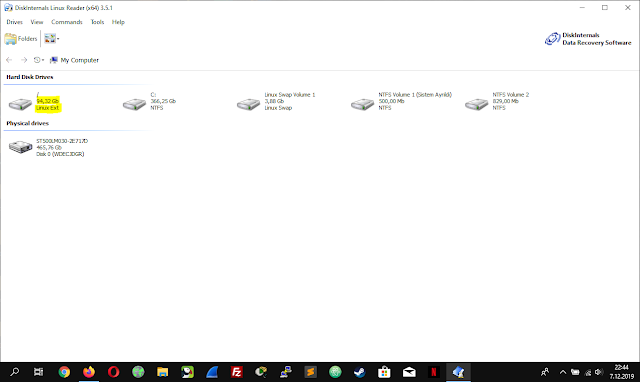Click the Linux Reader taskbar icon
640x382 pixels.
(x=458, y=372)
